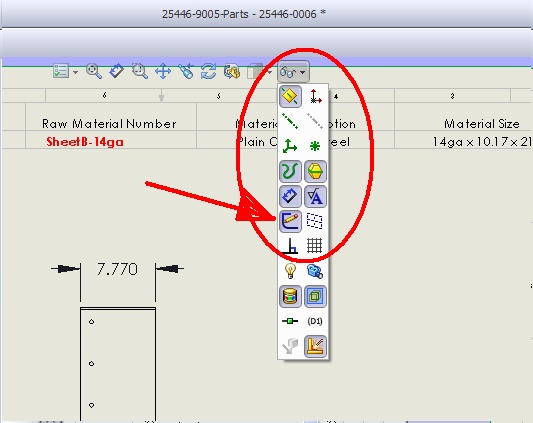
Task: Show View Lights light bulb icon
Action: (290, 271)
